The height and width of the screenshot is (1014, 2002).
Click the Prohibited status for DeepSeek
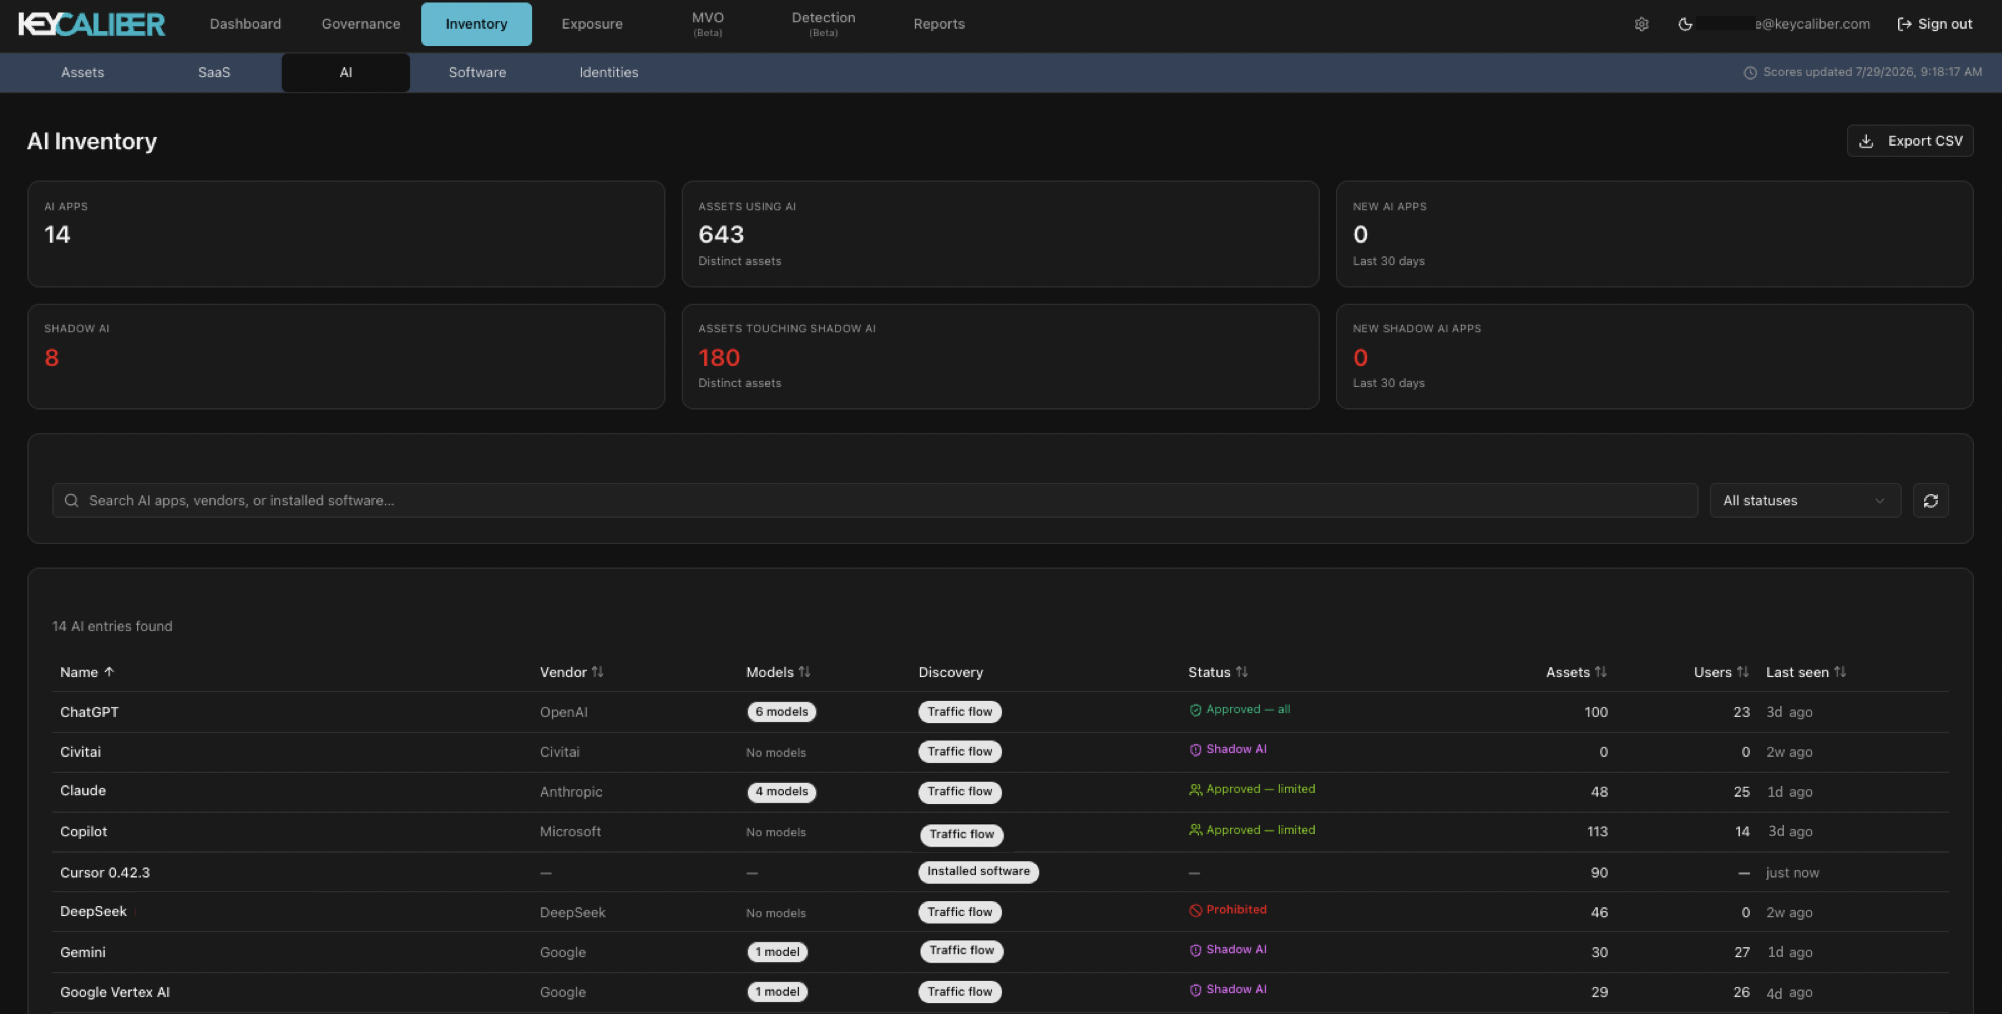(1228, 910)
